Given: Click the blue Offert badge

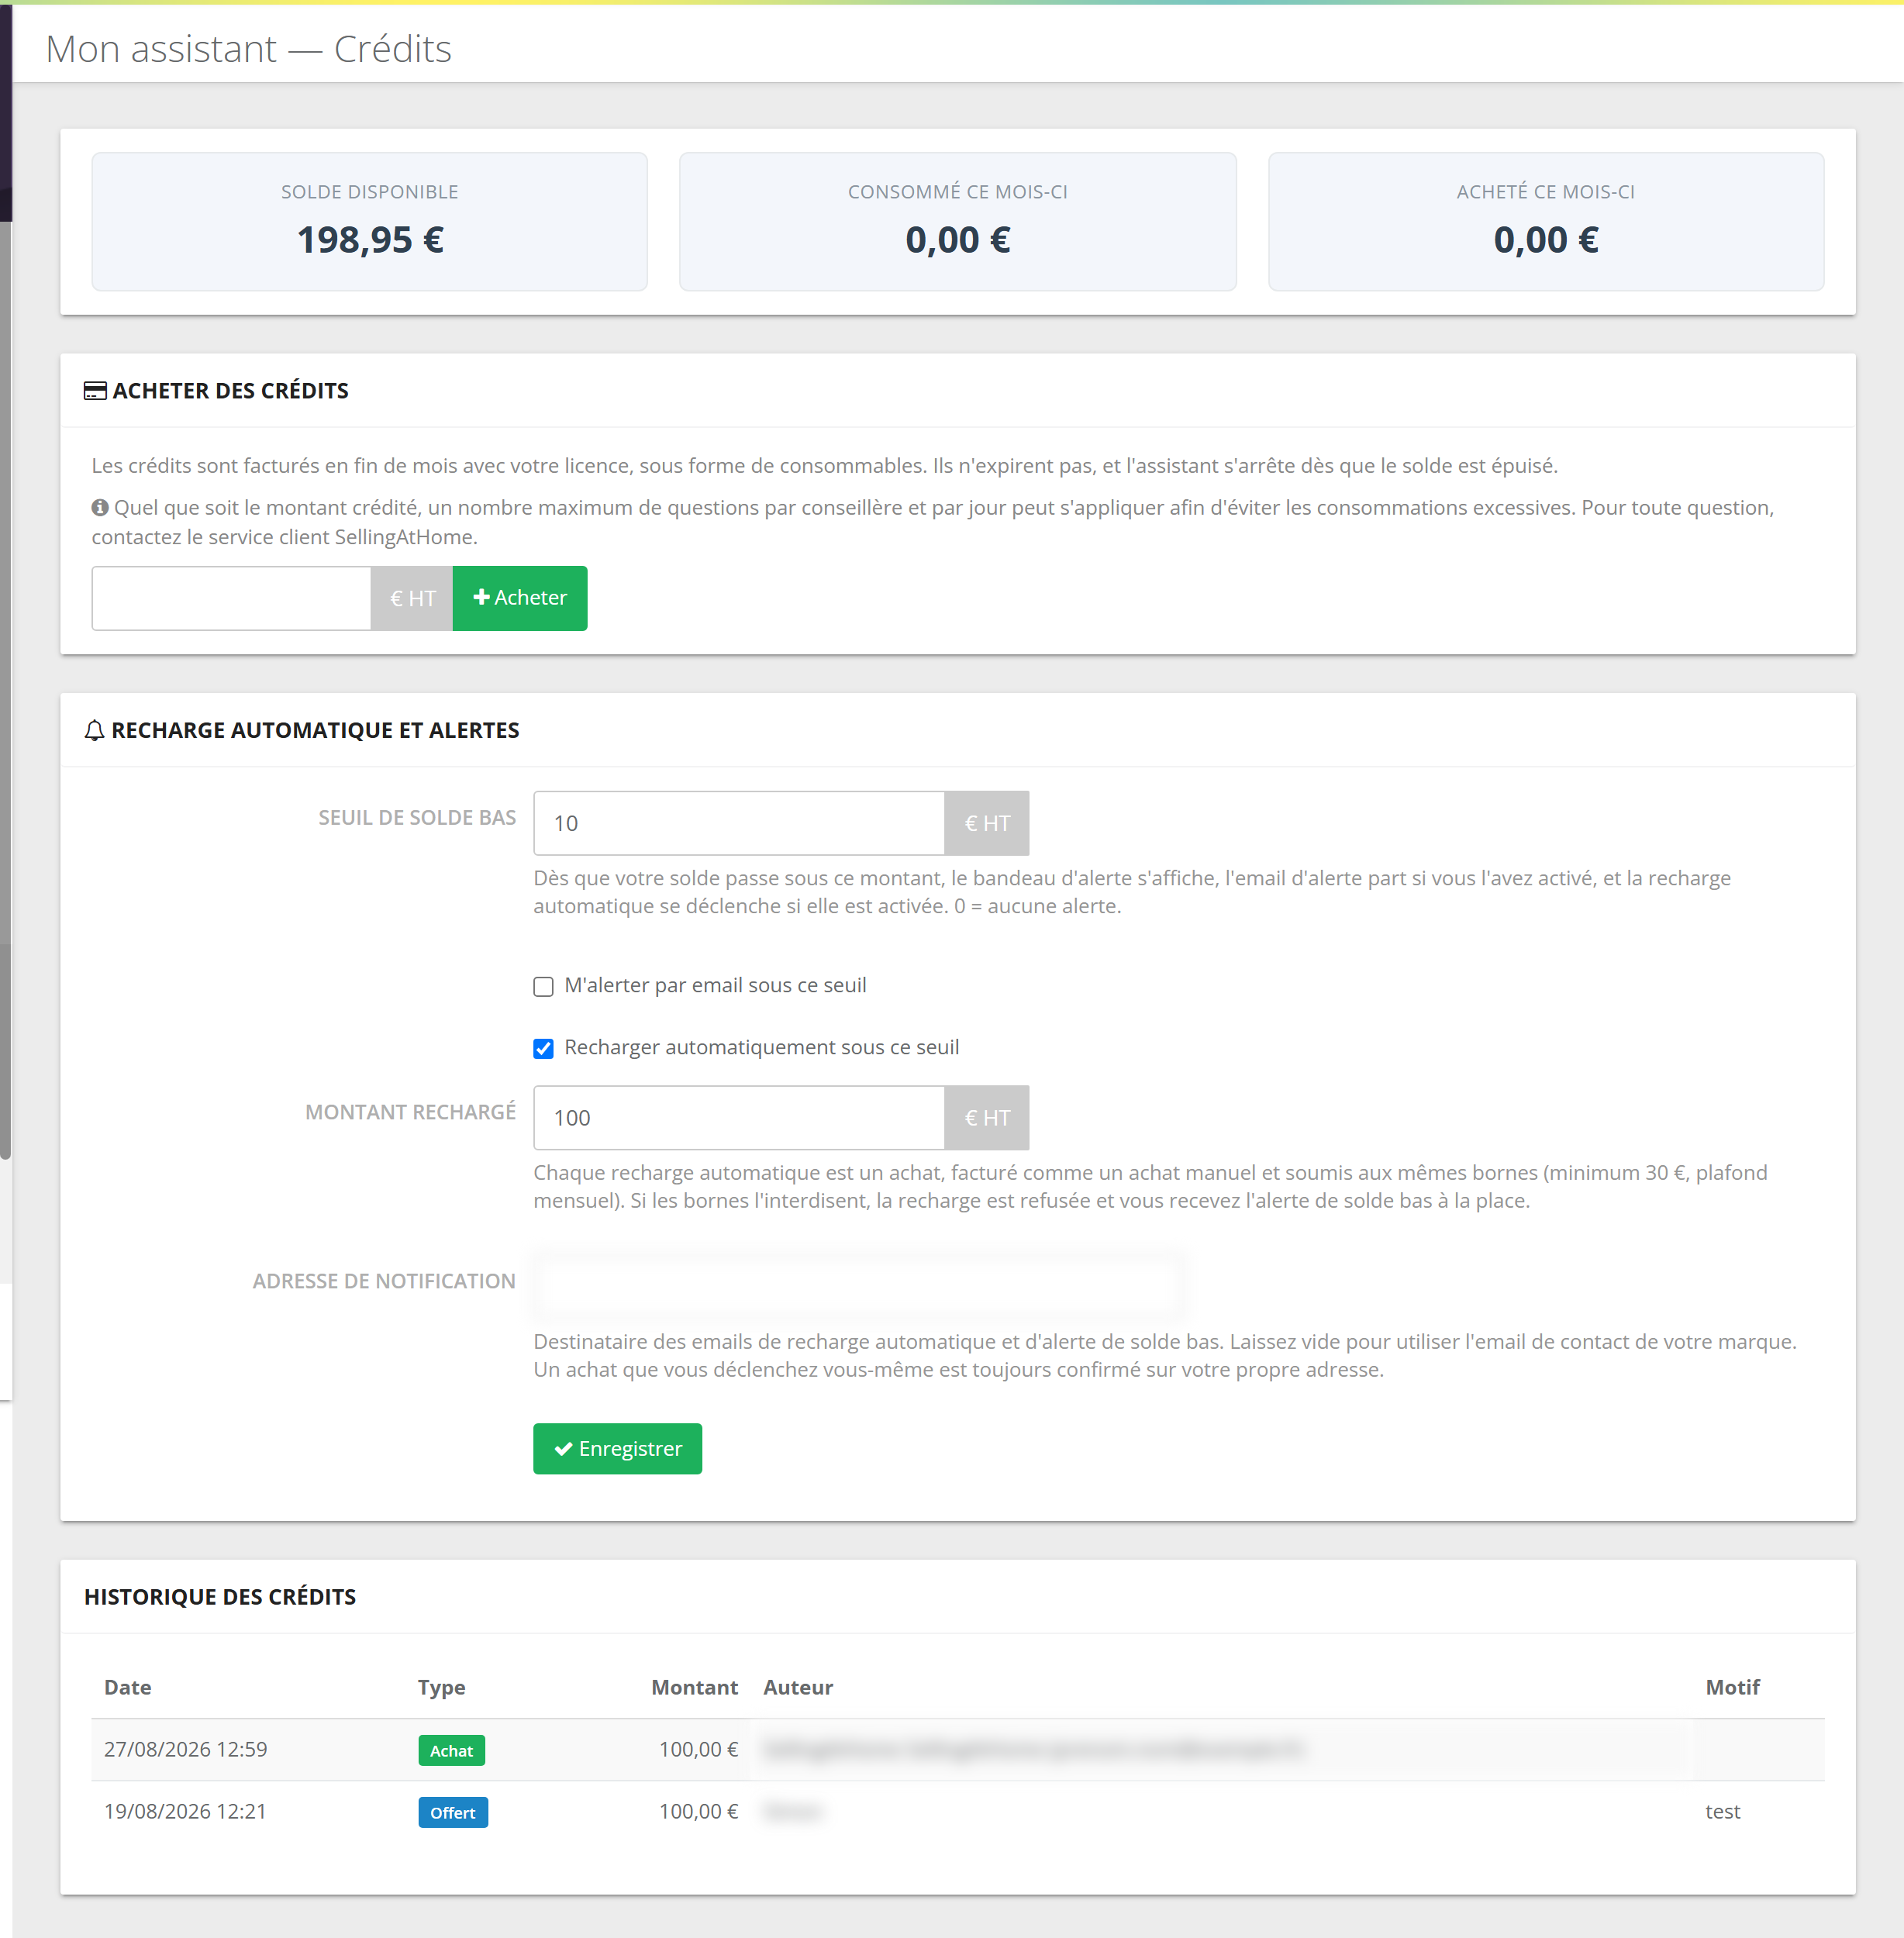Looking at the screenshot, I should coord(453,1813).
